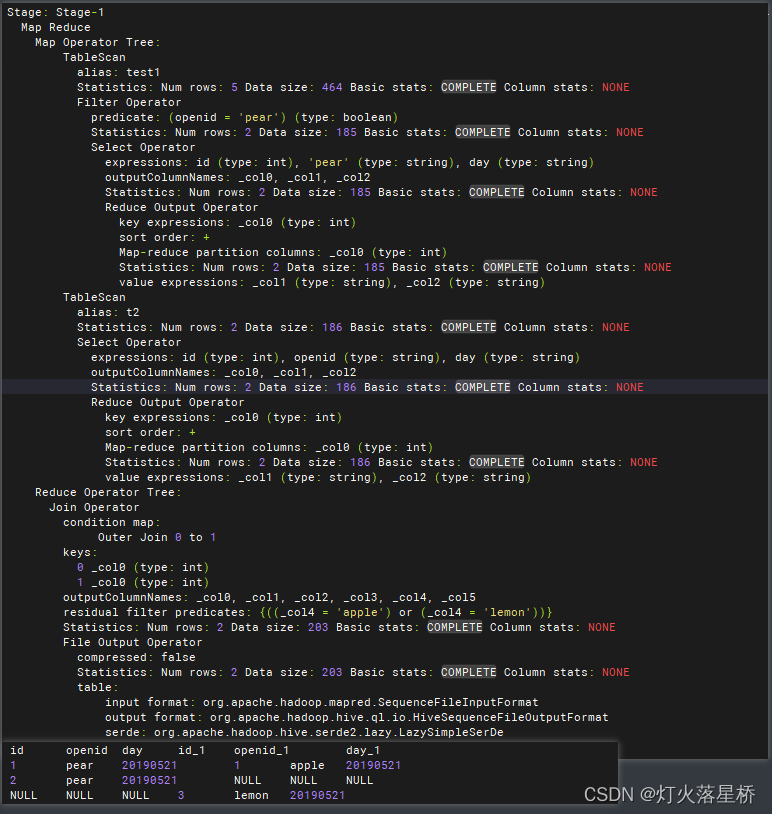Click the 'File Output Operator' line
This screenshot has width=772, height=814.
tap(132, 642)
